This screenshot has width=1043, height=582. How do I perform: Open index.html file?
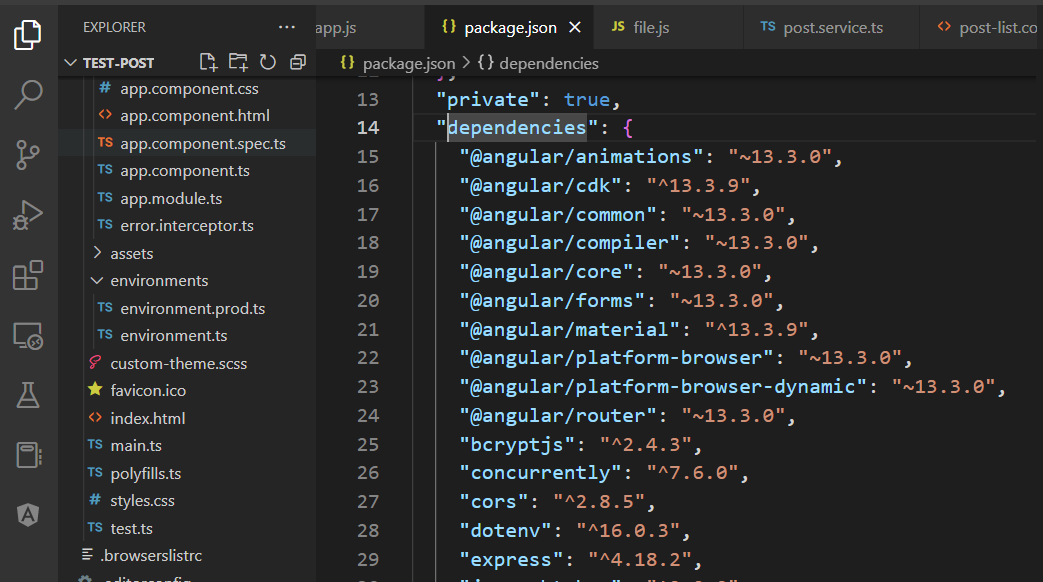tap(148, 418)
